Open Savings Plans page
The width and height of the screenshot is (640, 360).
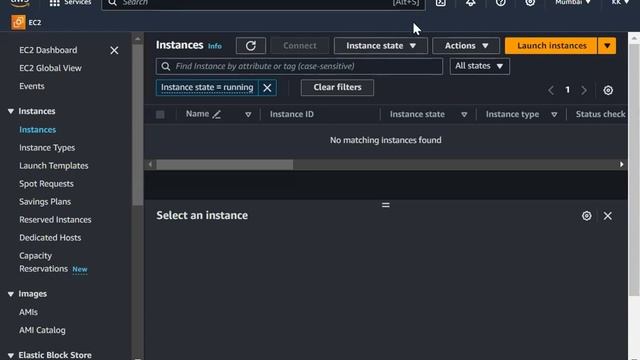45,202
